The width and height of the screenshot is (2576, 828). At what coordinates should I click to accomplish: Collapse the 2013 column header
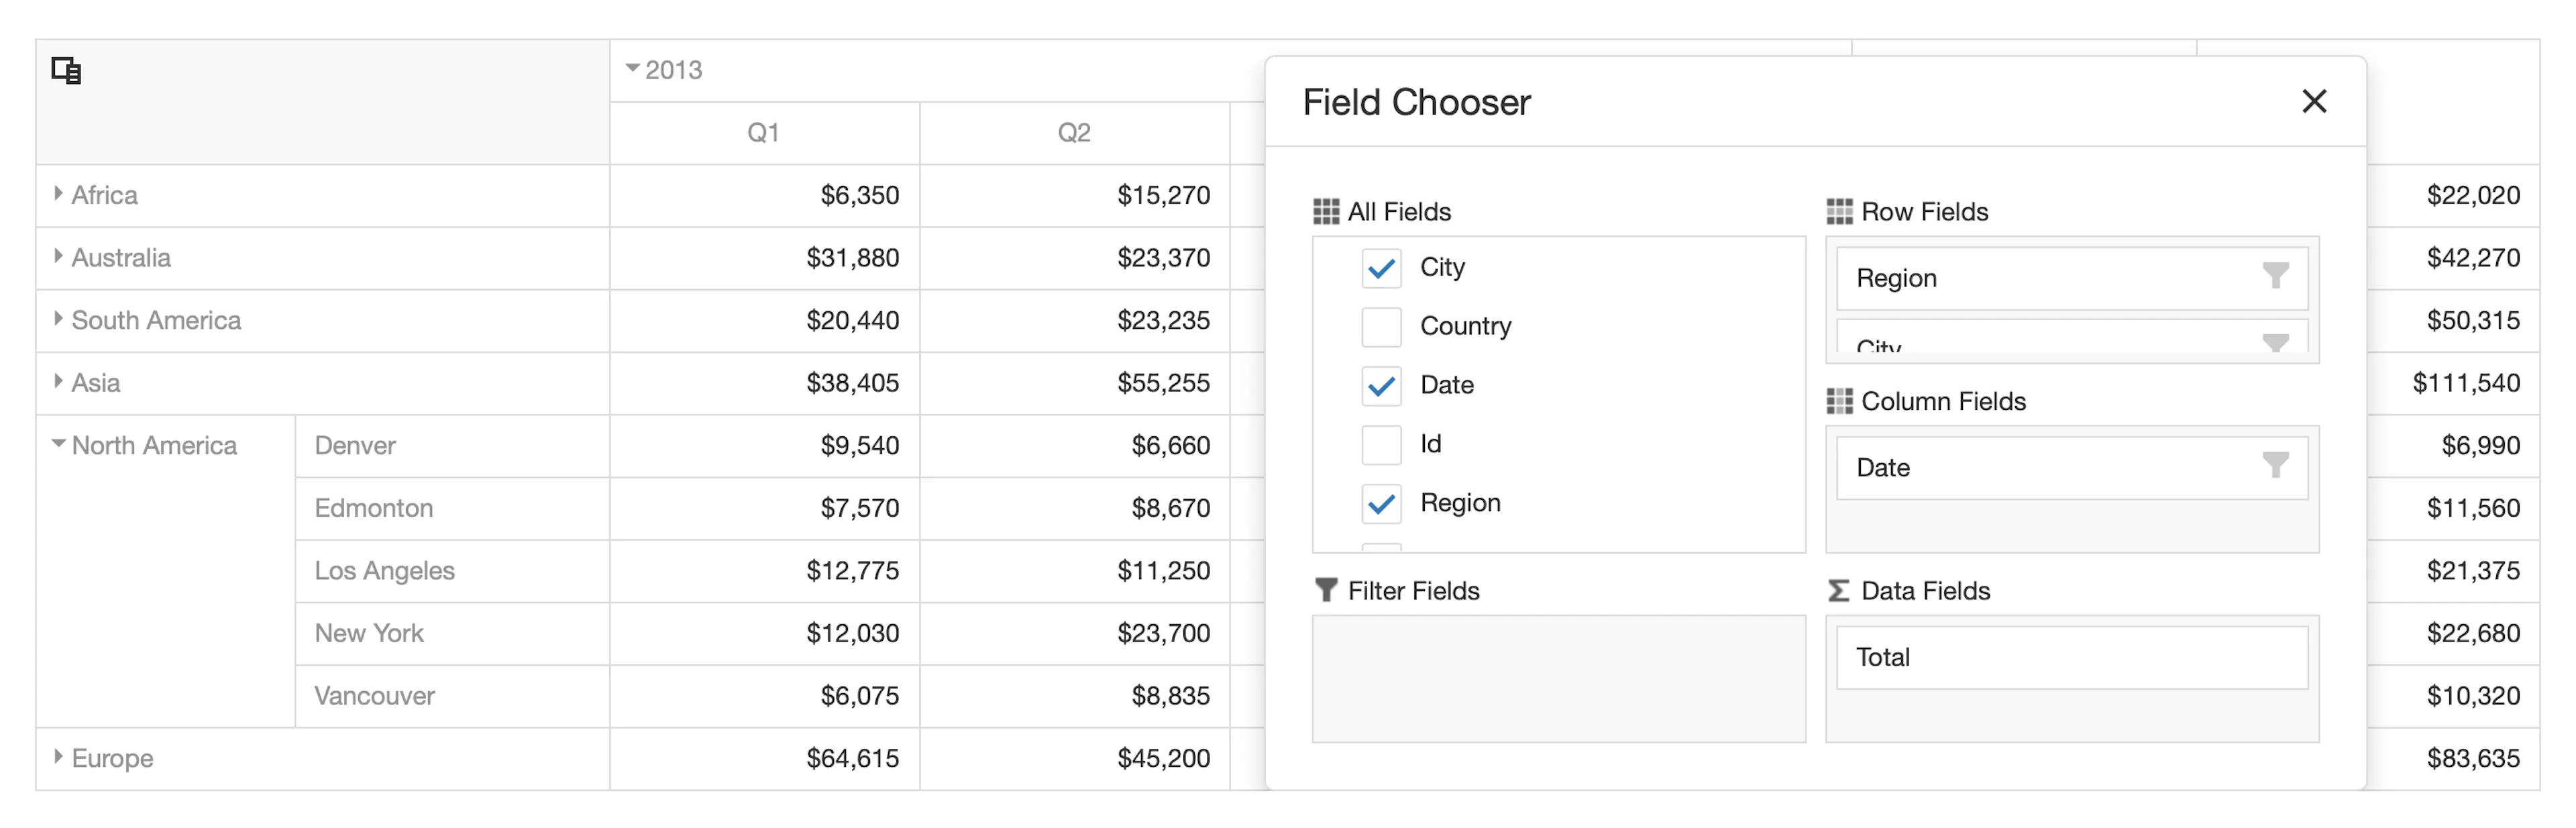click(x=632, y=68)
